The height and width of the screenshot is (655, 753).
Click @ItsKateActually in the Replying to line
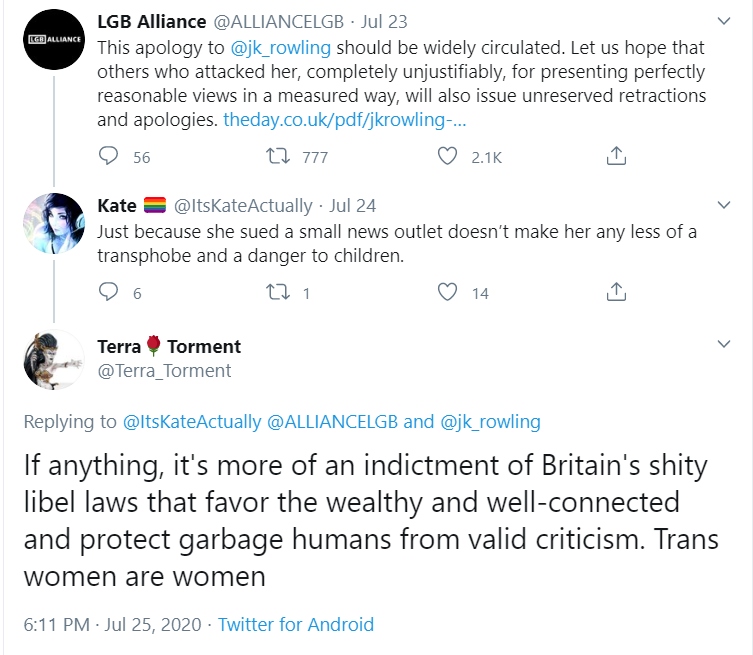(x=192, y=422)
